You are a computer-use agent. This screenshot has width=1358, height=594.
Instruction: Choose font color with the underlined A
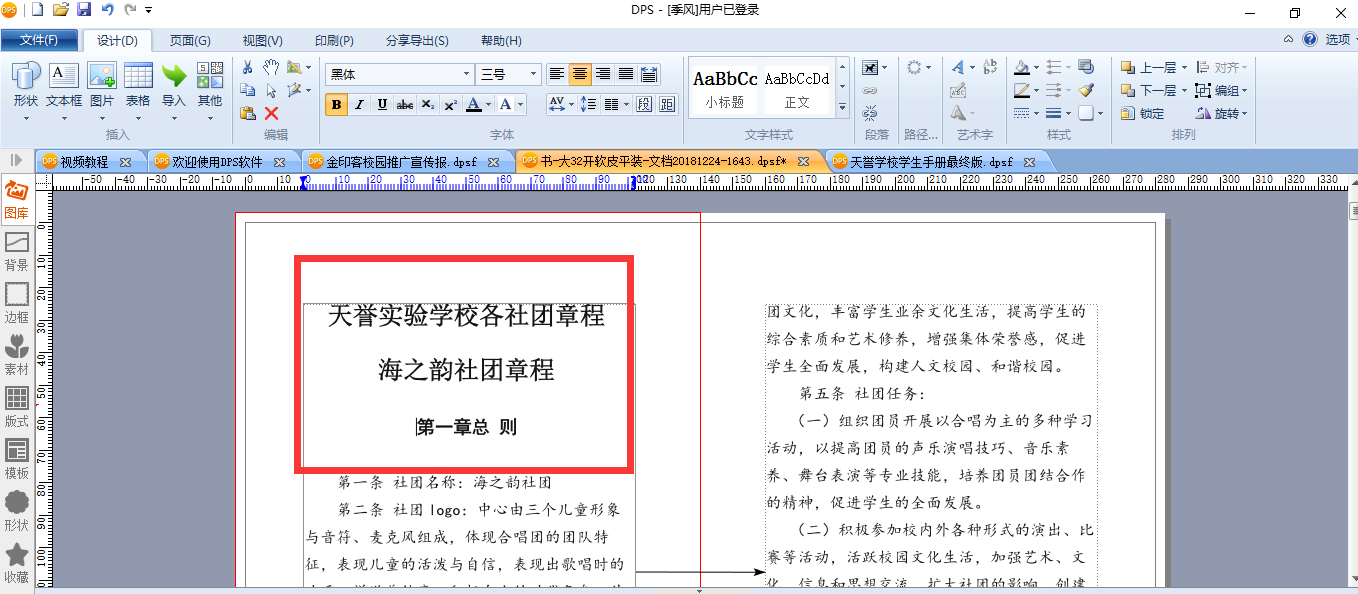(x=474, y=104)
